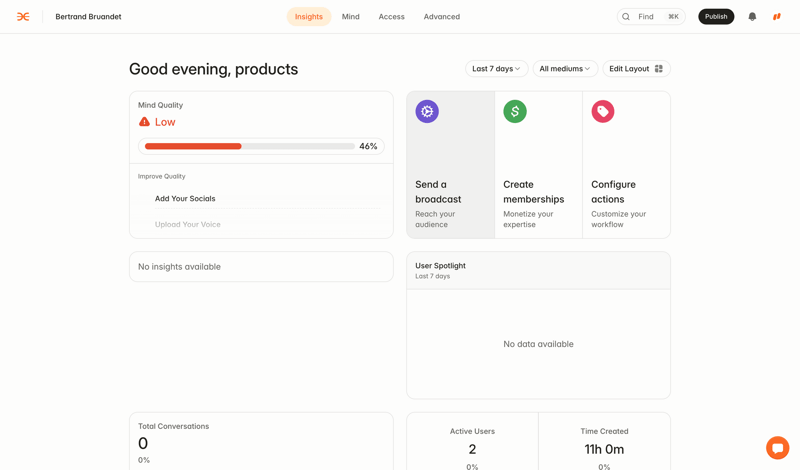
Task: Select Upload Your Voice item
Action: [x=188, y=225]
